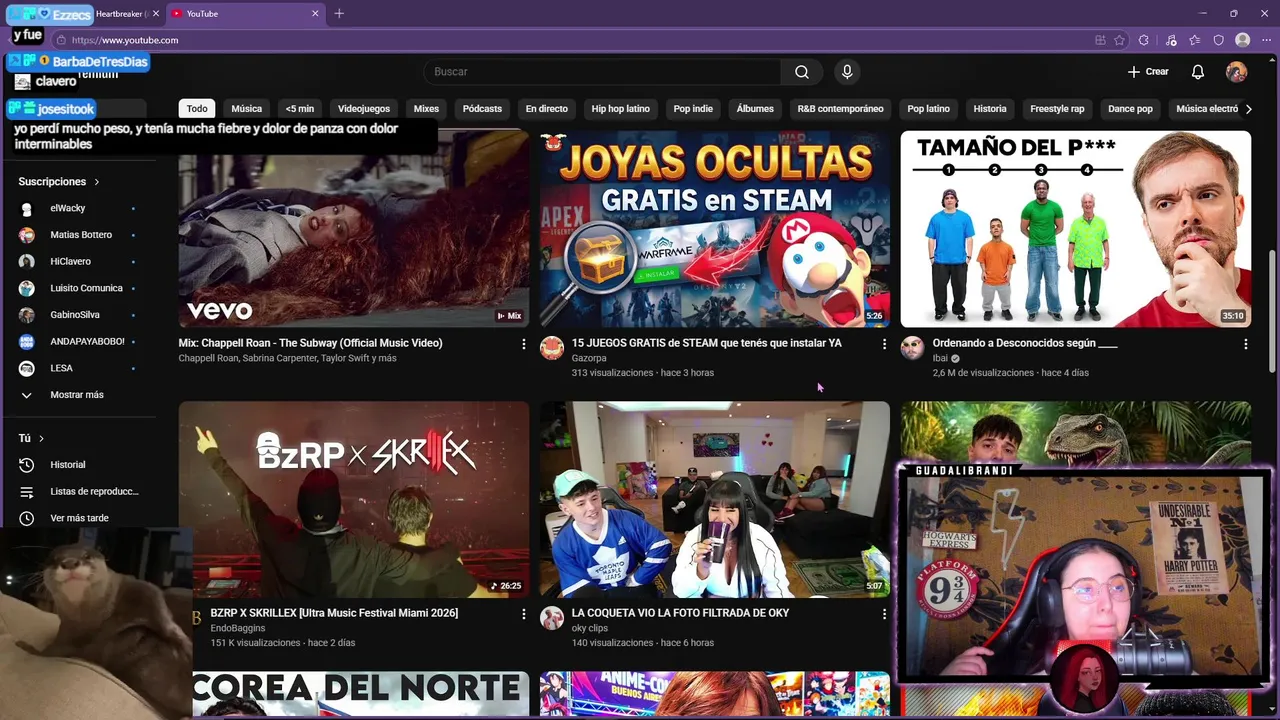Switch to the Heartbreaker tab
Viewport: 1280px width, 720px height.
(121, 14)
